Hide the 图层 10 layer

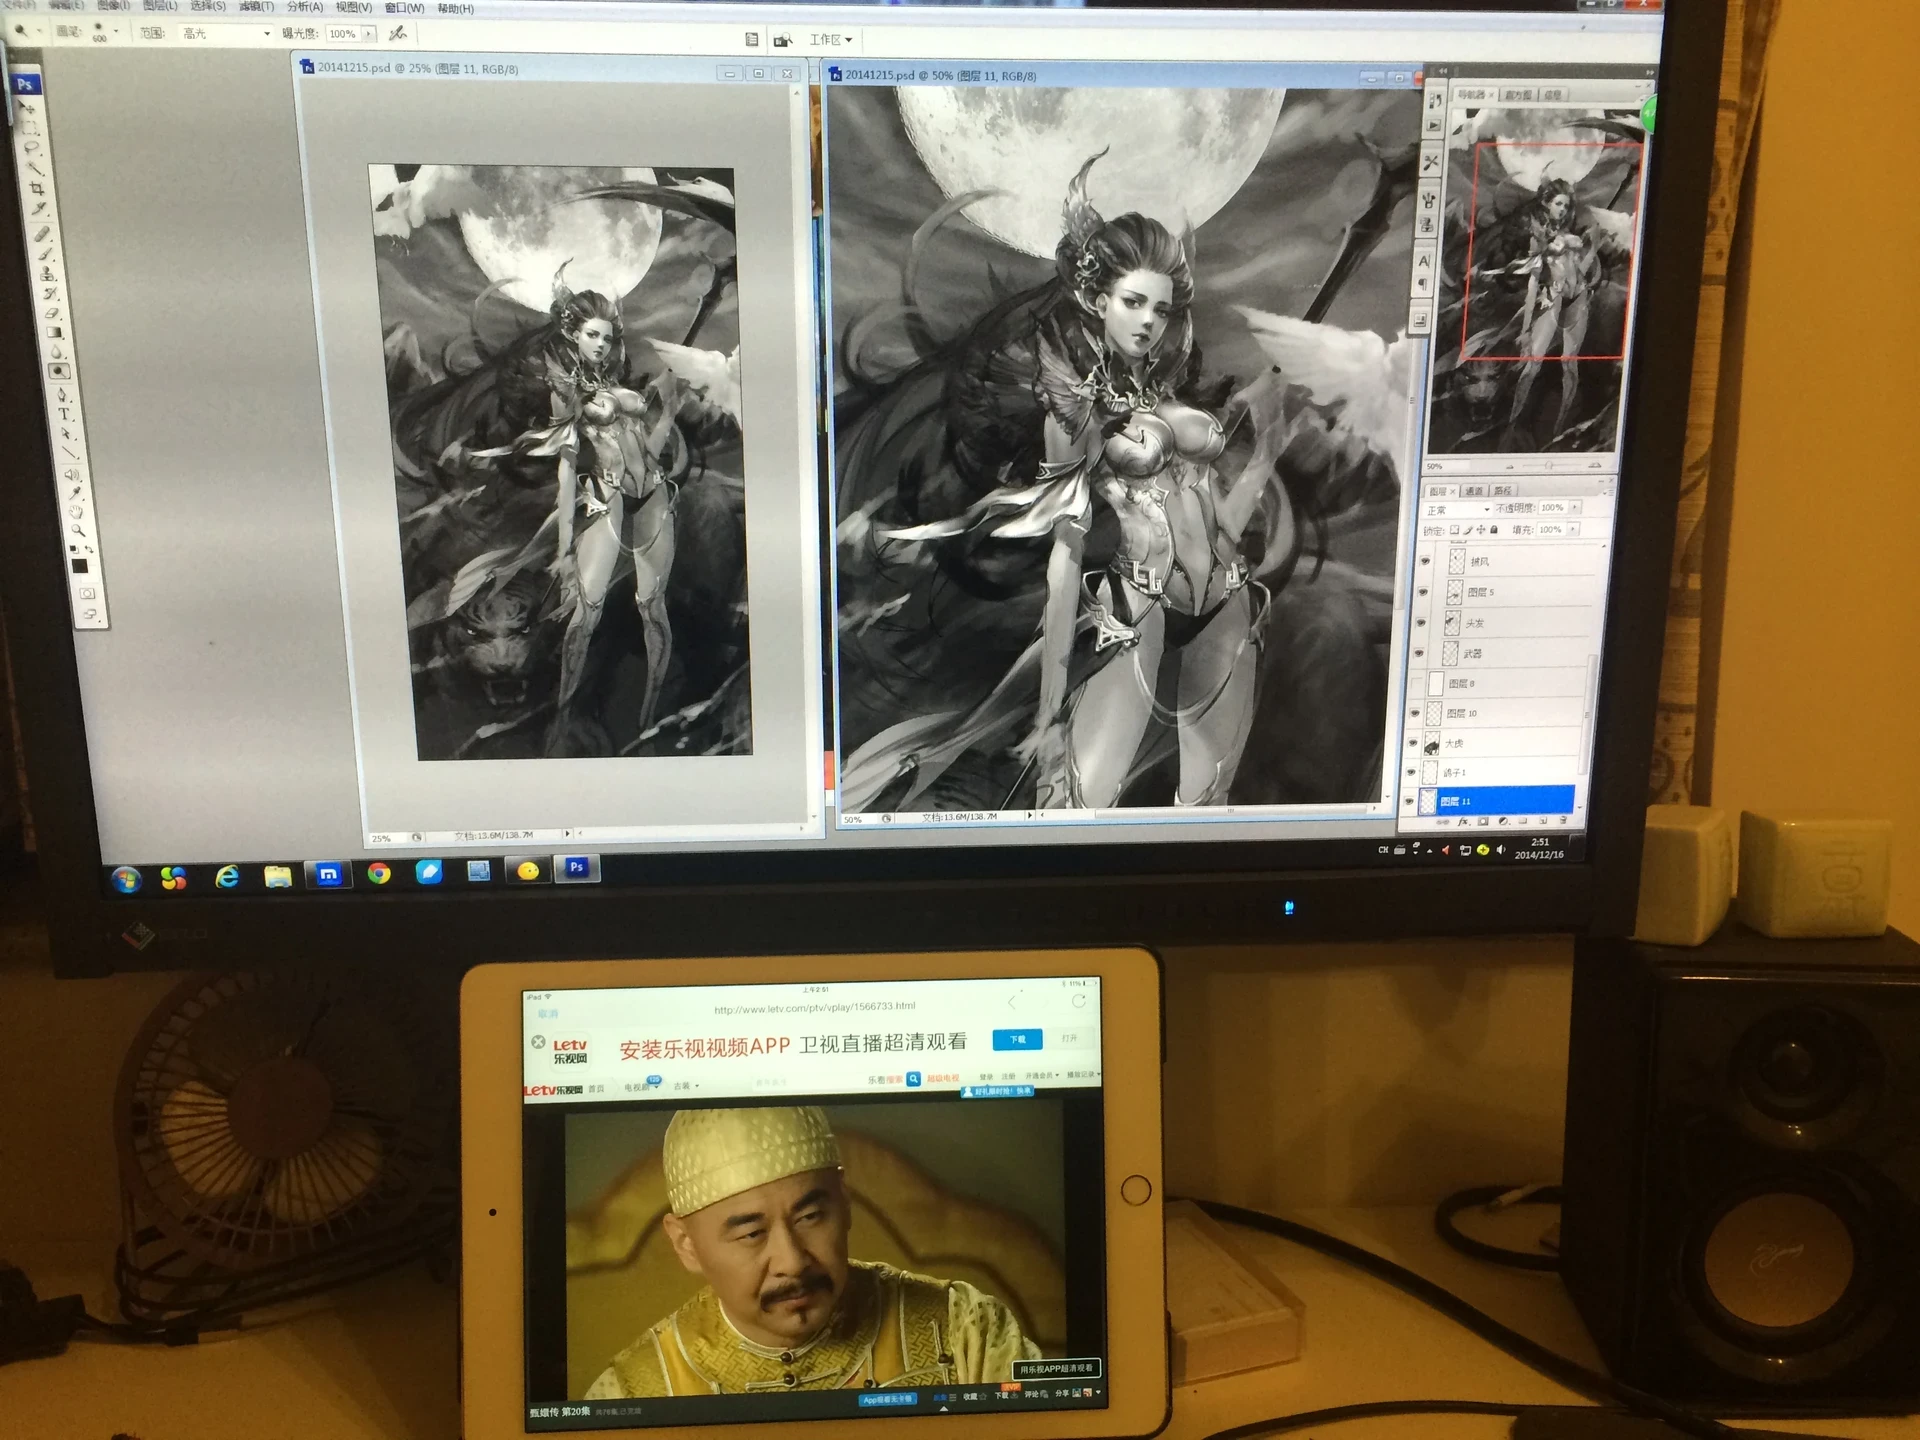point(1415,713)
